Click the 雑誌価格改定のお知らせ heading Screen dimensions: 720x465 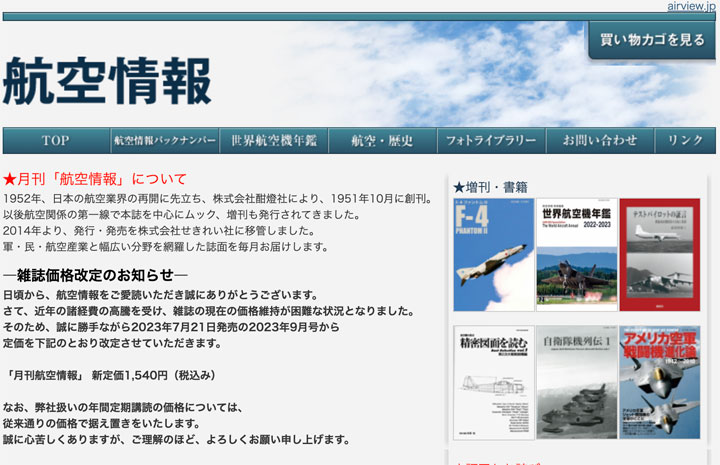coord(95,274)
